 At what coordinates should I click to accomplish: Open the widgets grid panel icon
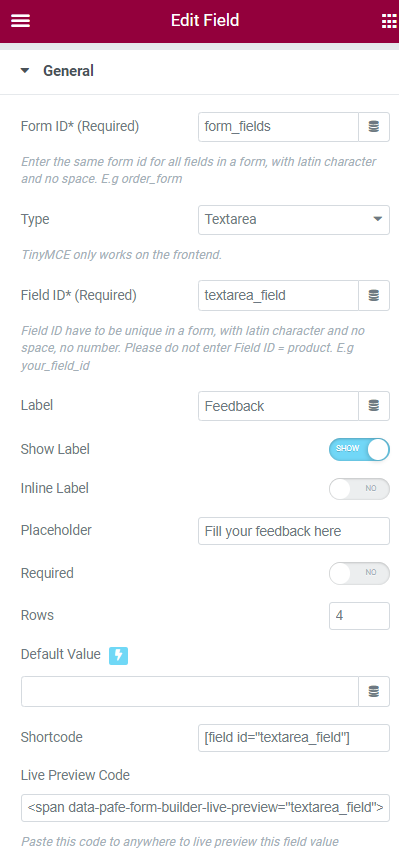(x=389, y=21)
